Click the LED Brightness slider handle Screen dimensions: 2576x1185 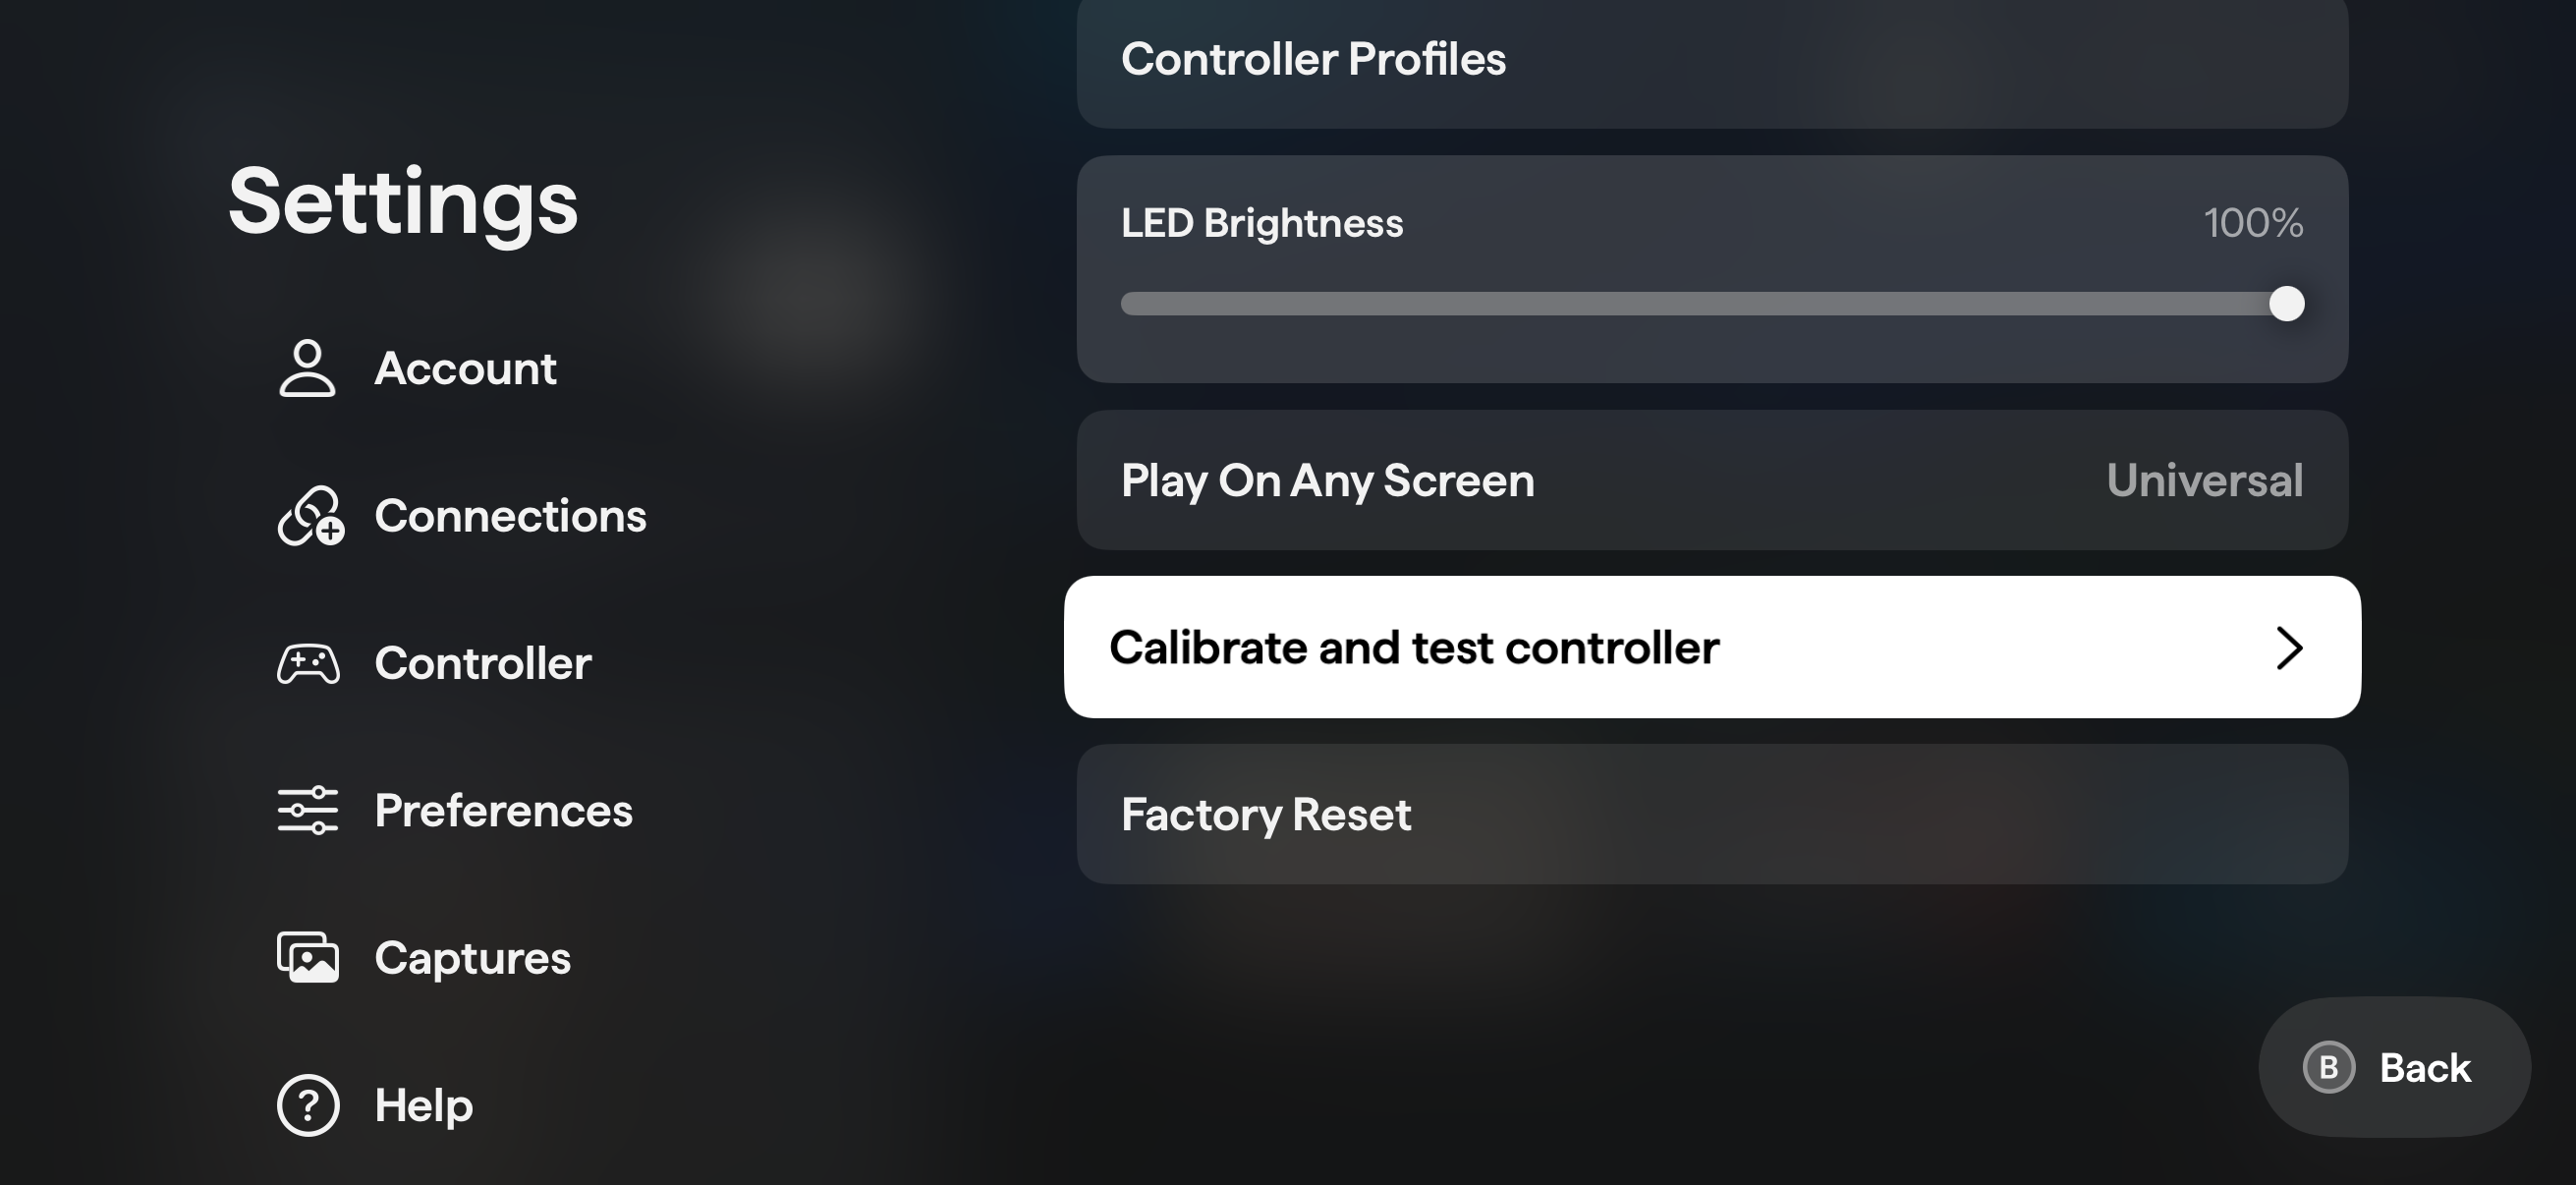click(x=2286, y=303)
